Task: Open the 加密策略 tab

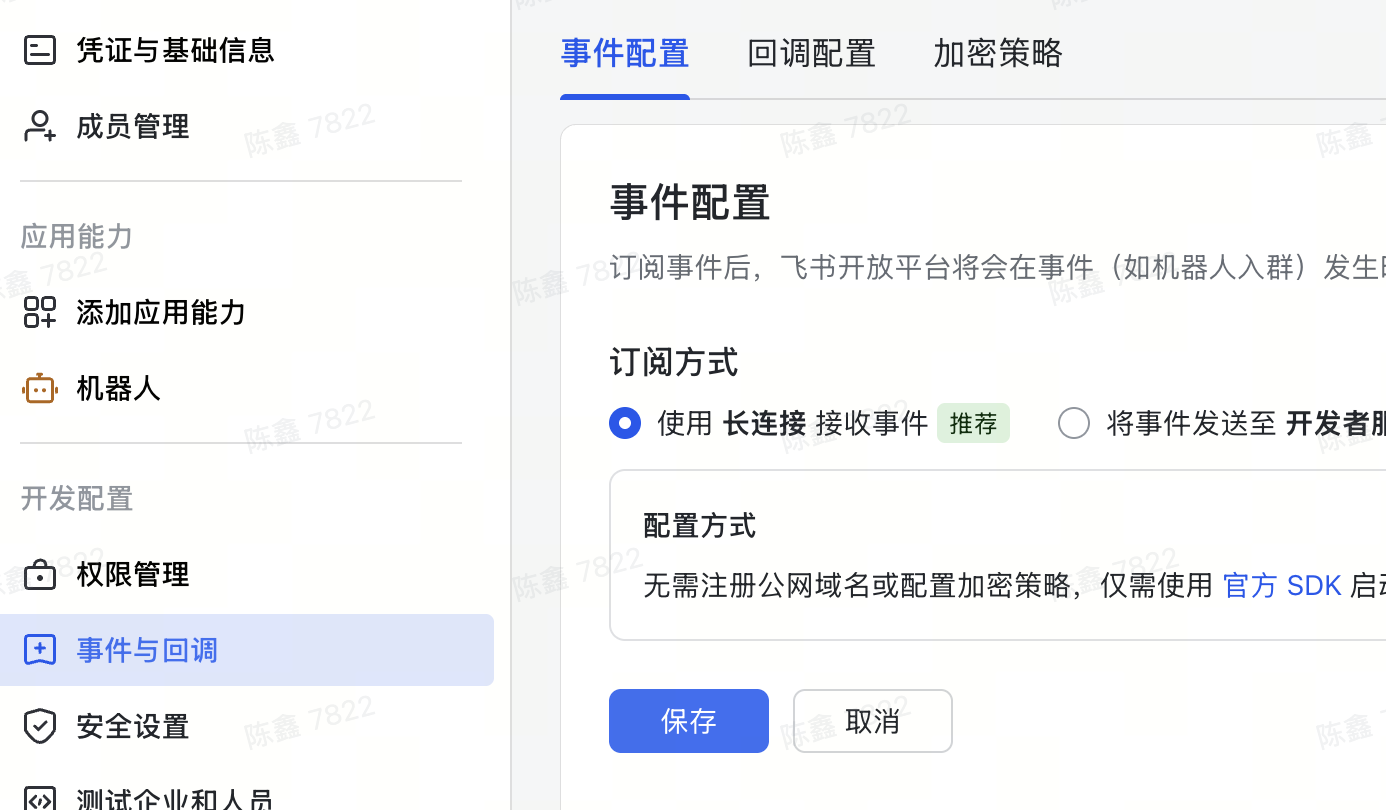Action: coord(997,53)
